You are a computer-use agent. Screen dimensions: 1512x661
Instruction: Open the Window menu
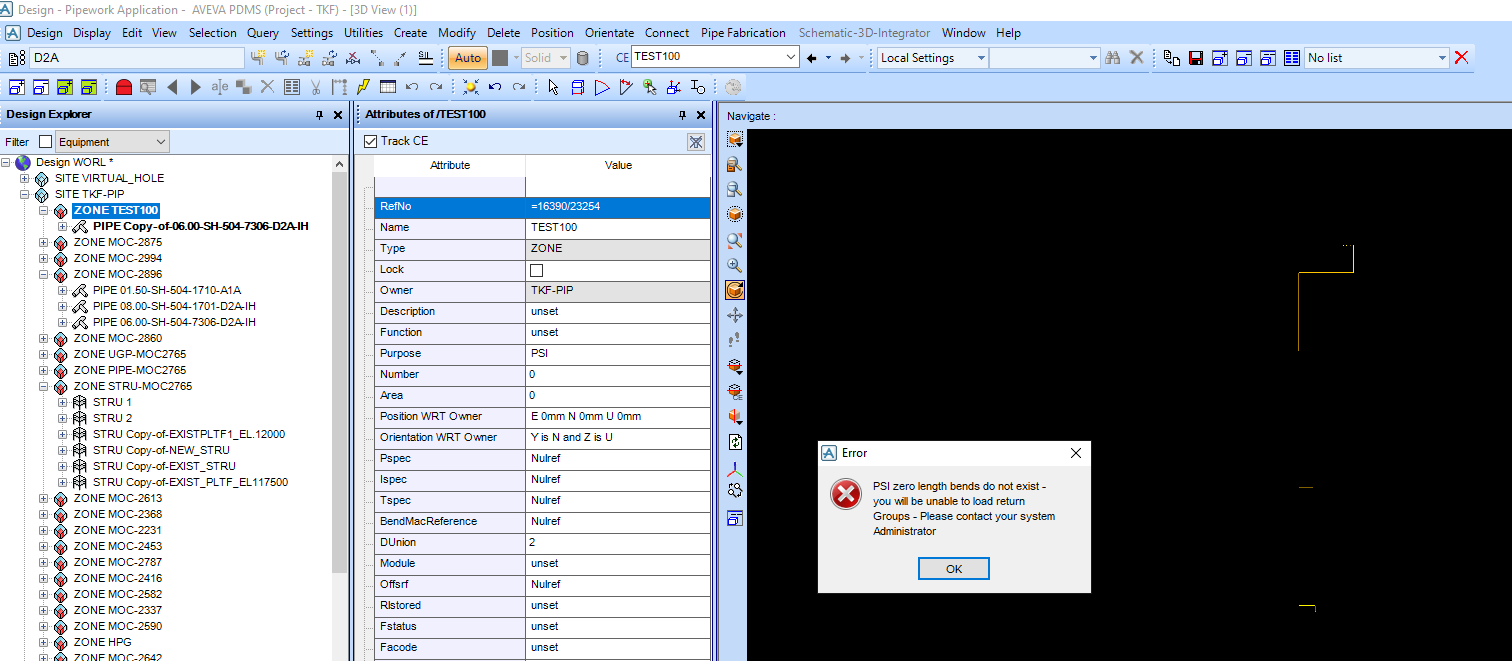[x=963, y=33]
